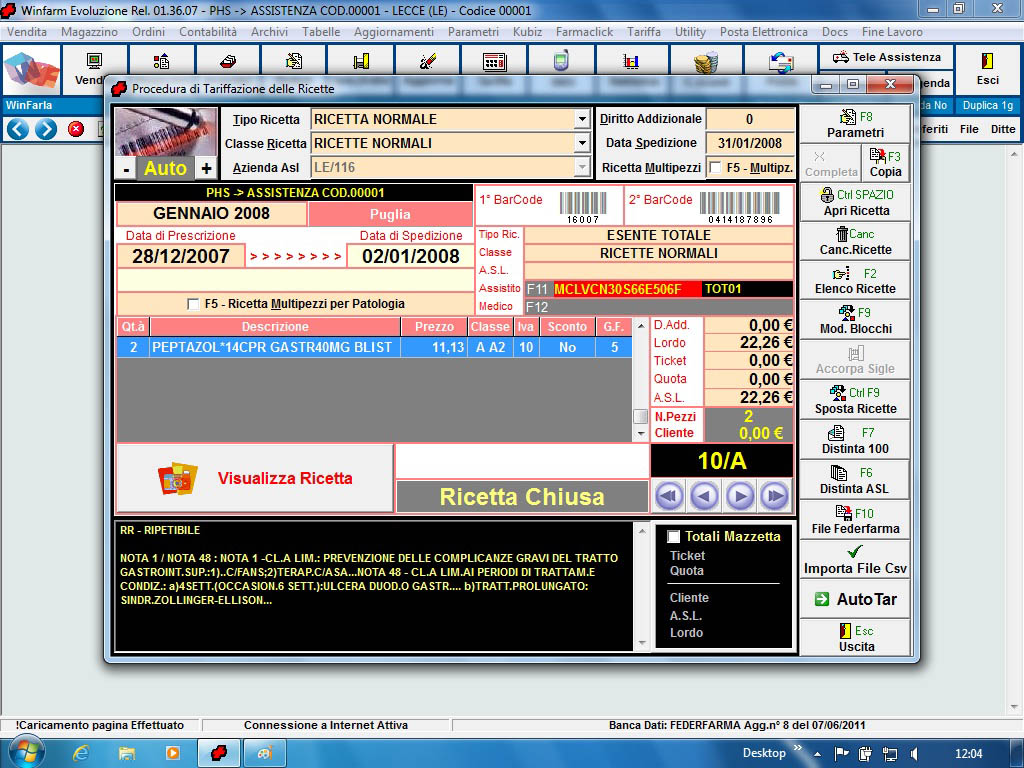Open the Magazzino menu
This screenshot has width=1024, height=768.
pyautogui.click(x=89, y=32)
